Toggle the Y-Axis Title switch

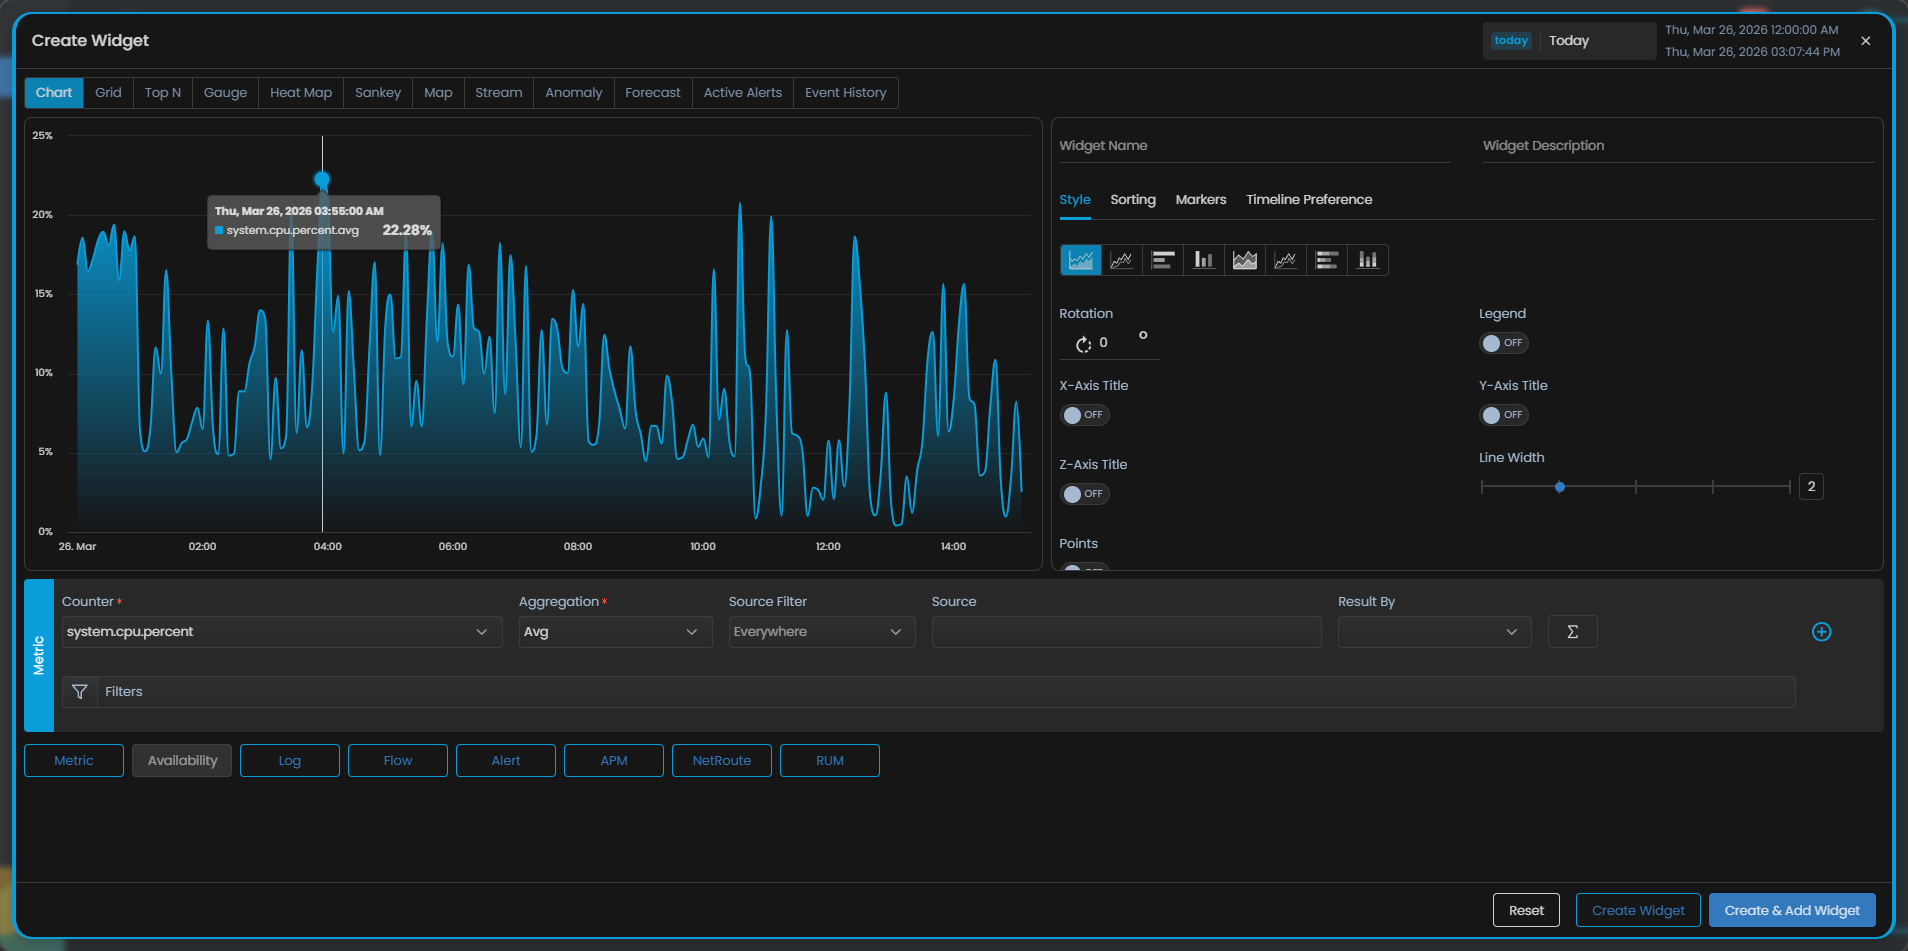click(1503, 415)
